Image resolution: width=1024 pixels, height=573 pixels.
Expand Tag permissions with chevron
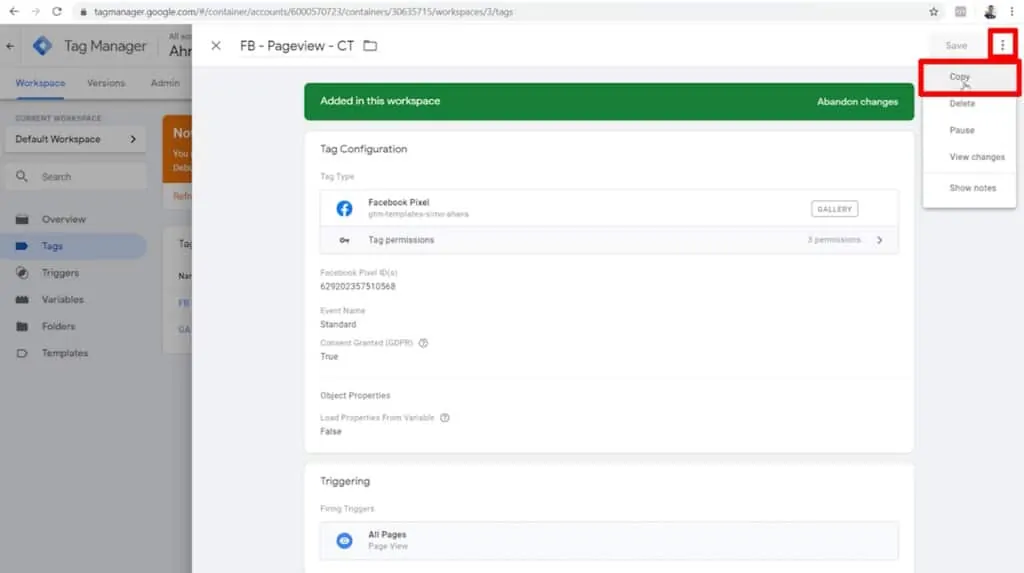[x=880, y=240]
